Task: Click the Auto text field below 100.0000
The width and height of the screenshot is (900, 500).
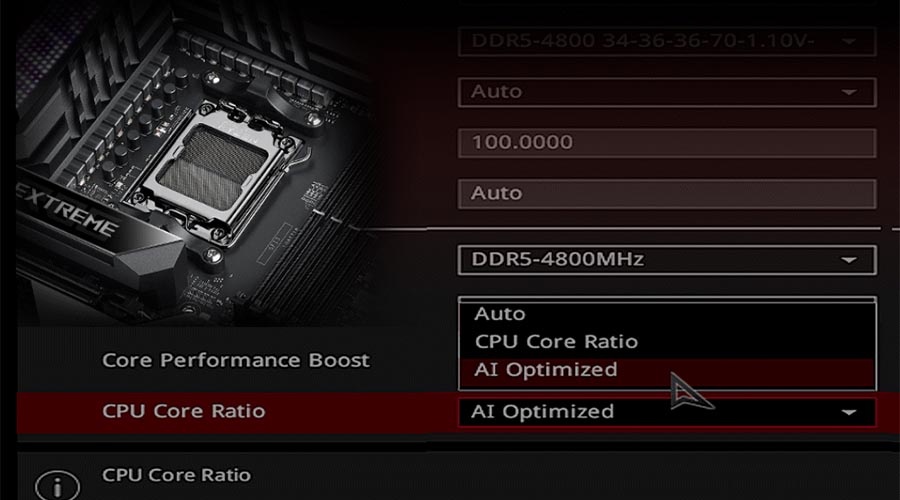Action: tap(667, 193)
